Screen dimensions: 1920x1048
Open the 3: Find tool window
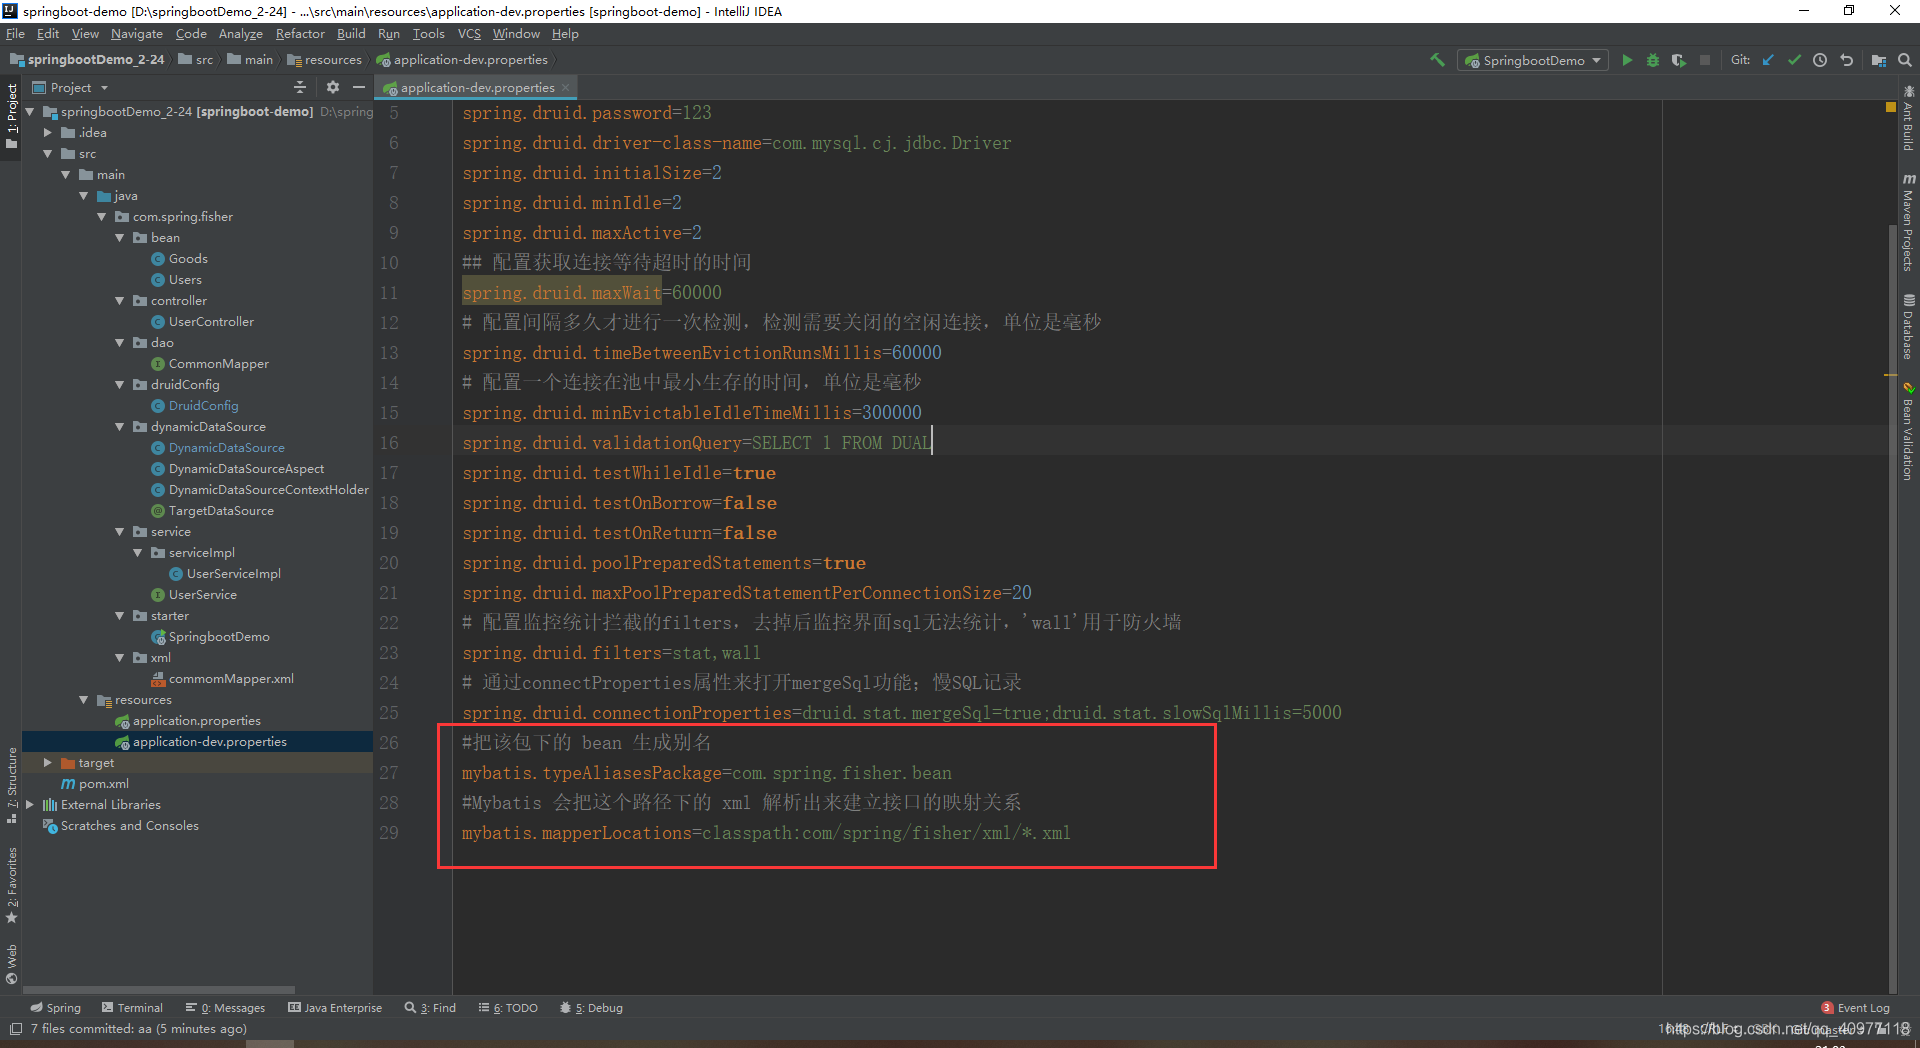coord(430,1008)
